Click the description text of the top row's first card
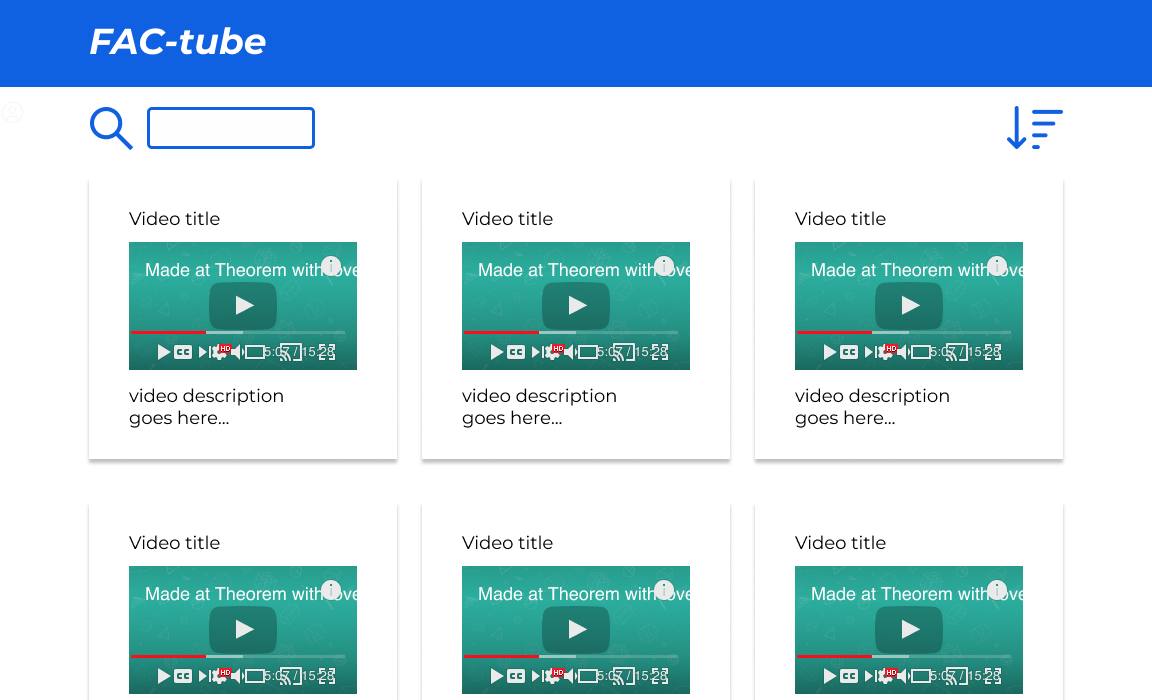The width and height of the screenshot is (1152, 700). pyautogui.click(x=206, y=407)
